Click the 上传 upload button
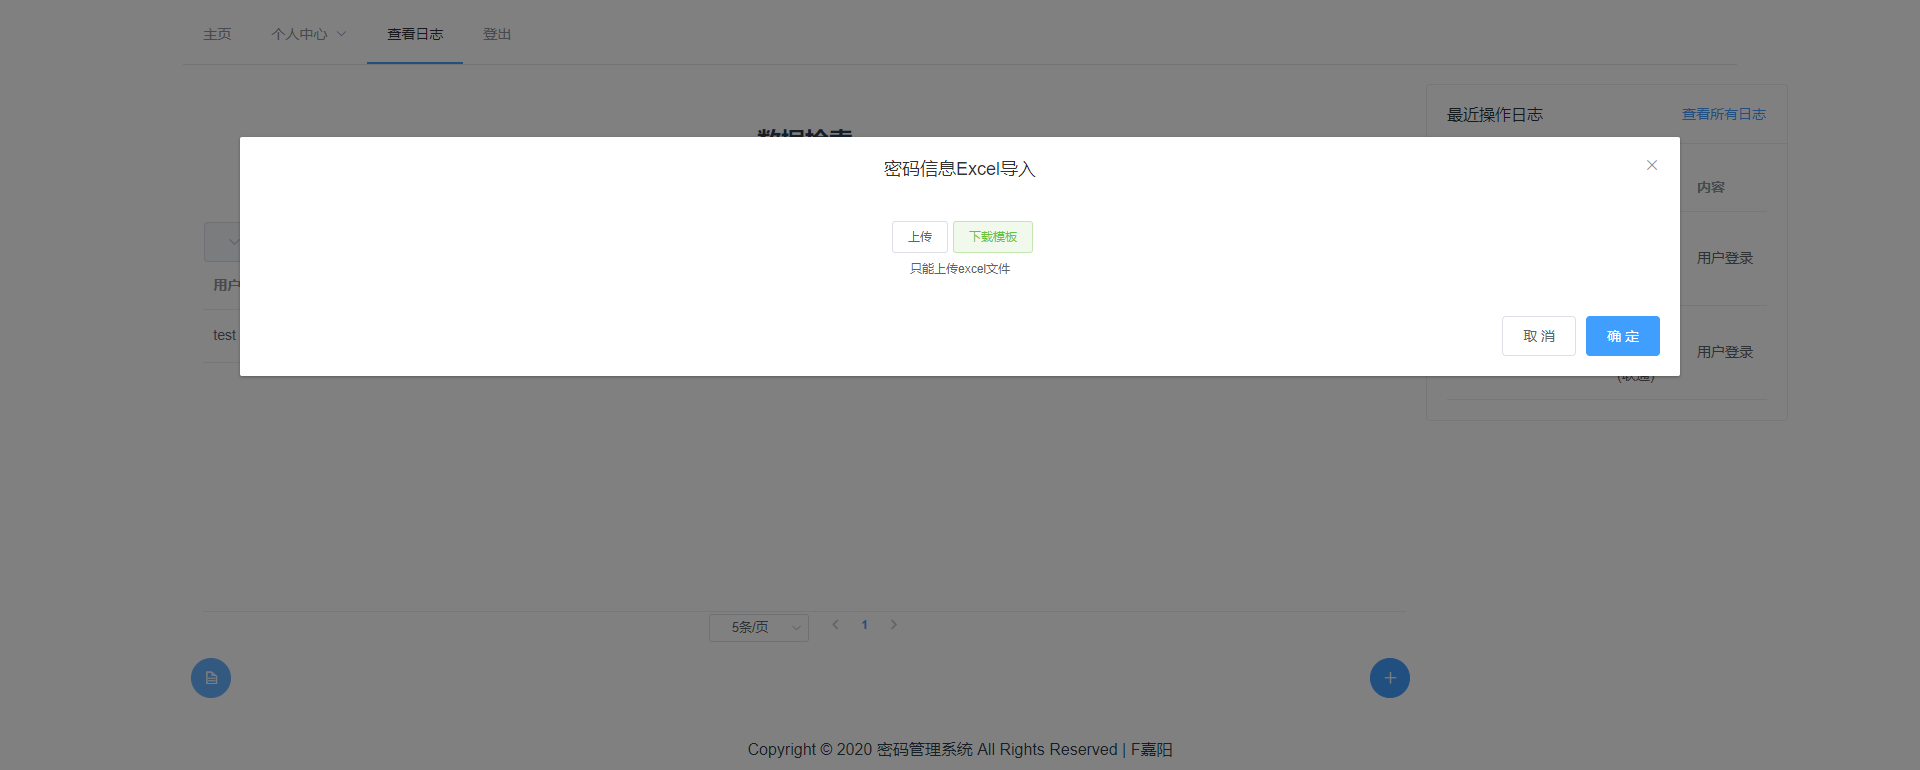The image size is (1920, 770). pos(919,237)
